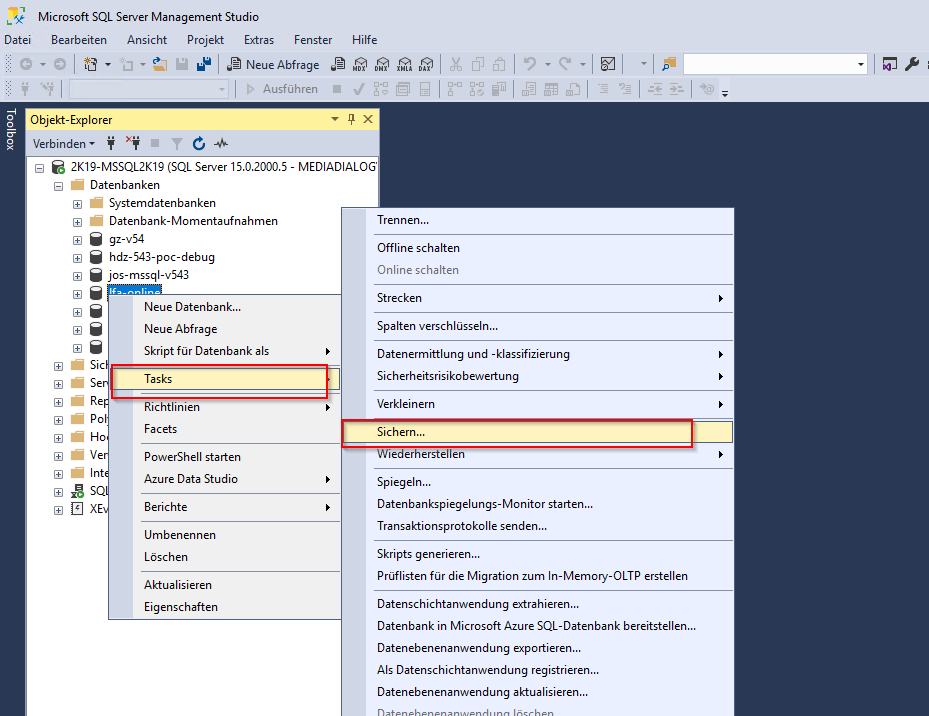929x716 pixels.
Task: Choose Tasks in the context menu
Action: [225, 379]
